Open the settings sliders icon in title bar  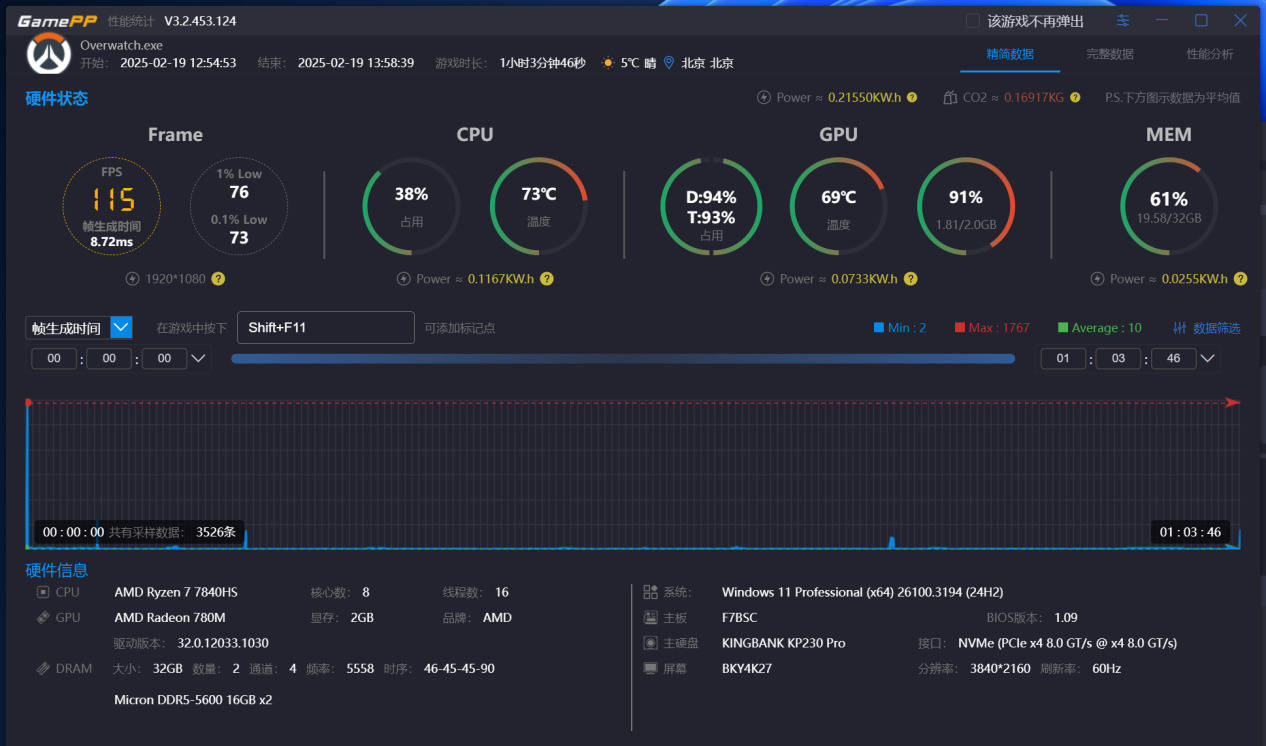pyautogui.click(x=1123, y=21)
